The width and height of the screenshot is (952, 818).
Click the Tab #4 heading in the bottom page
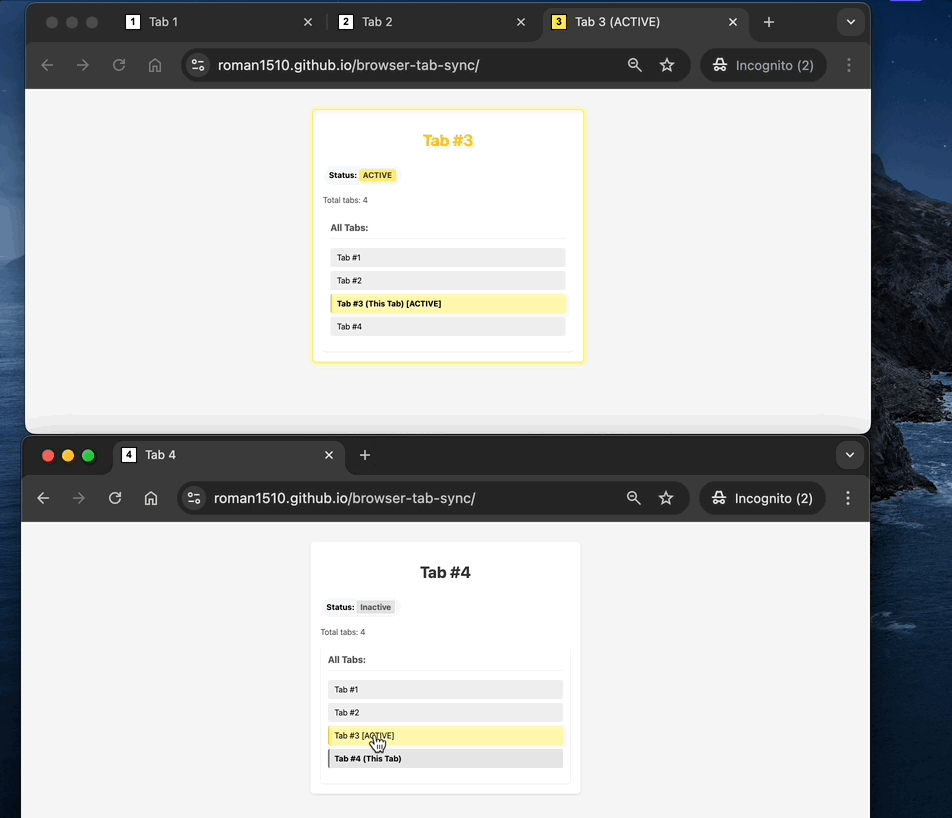click(445, 572)
